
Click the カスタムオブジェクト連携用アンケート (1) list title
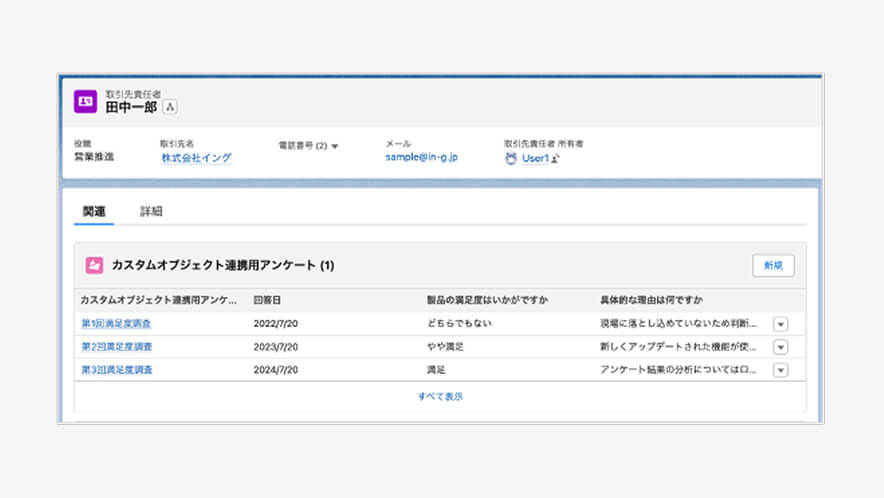point(223,266)
